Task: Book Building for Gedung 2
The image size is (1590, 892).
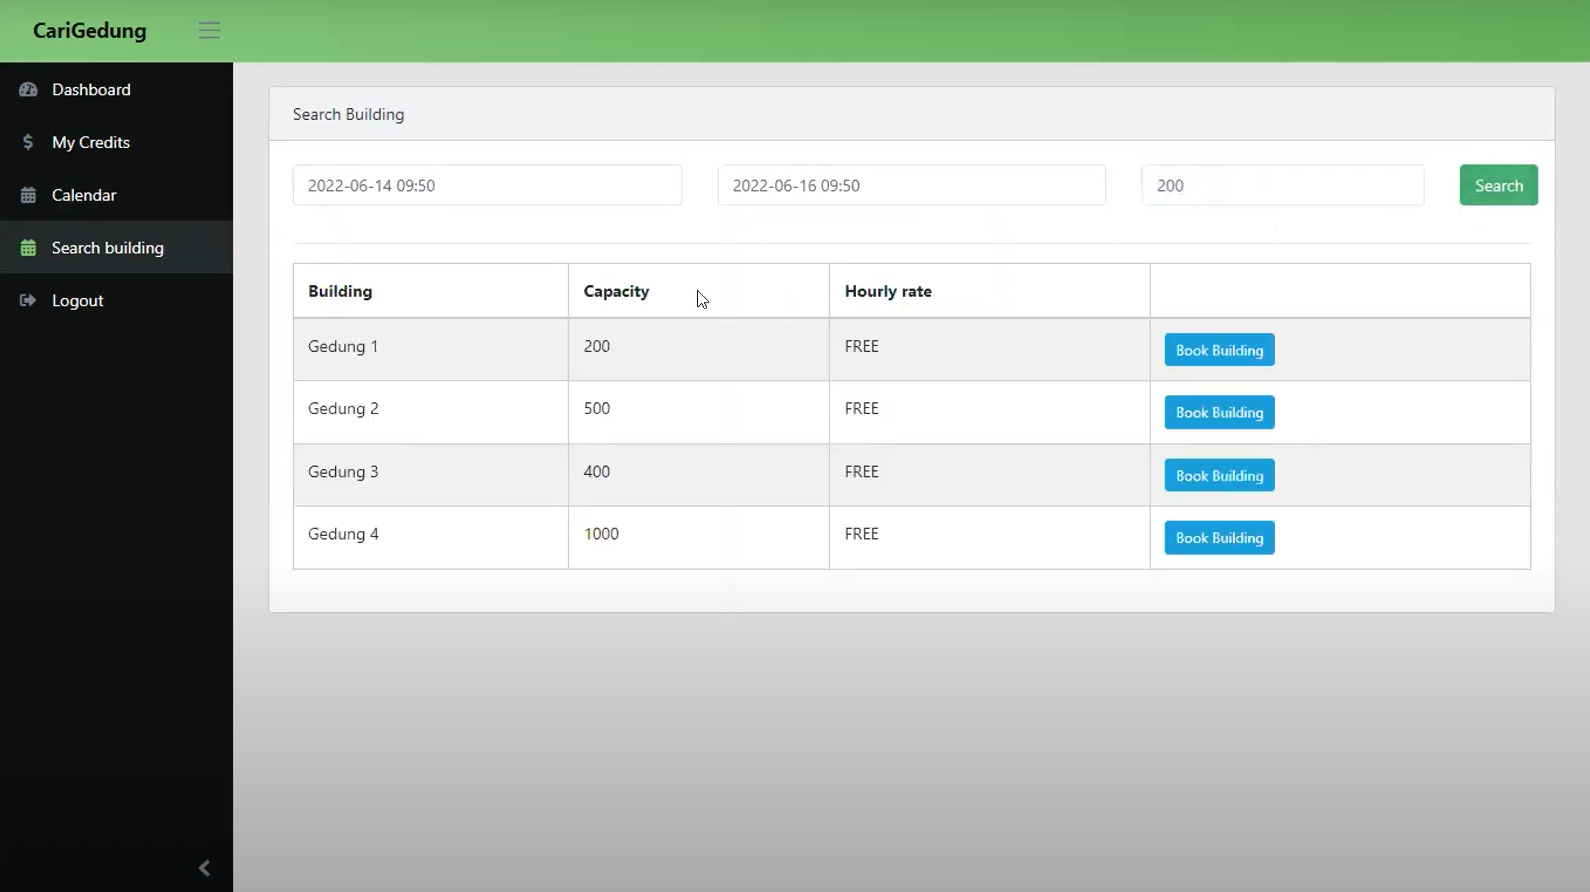Action: coord(1219,412)
